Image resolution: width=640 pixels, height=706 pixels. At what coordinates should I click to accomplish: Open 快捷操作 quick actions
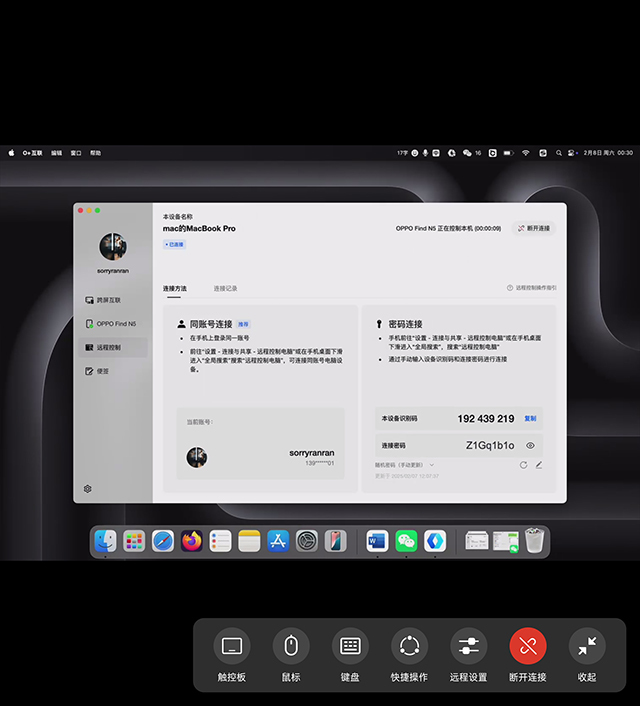point(409,646)
